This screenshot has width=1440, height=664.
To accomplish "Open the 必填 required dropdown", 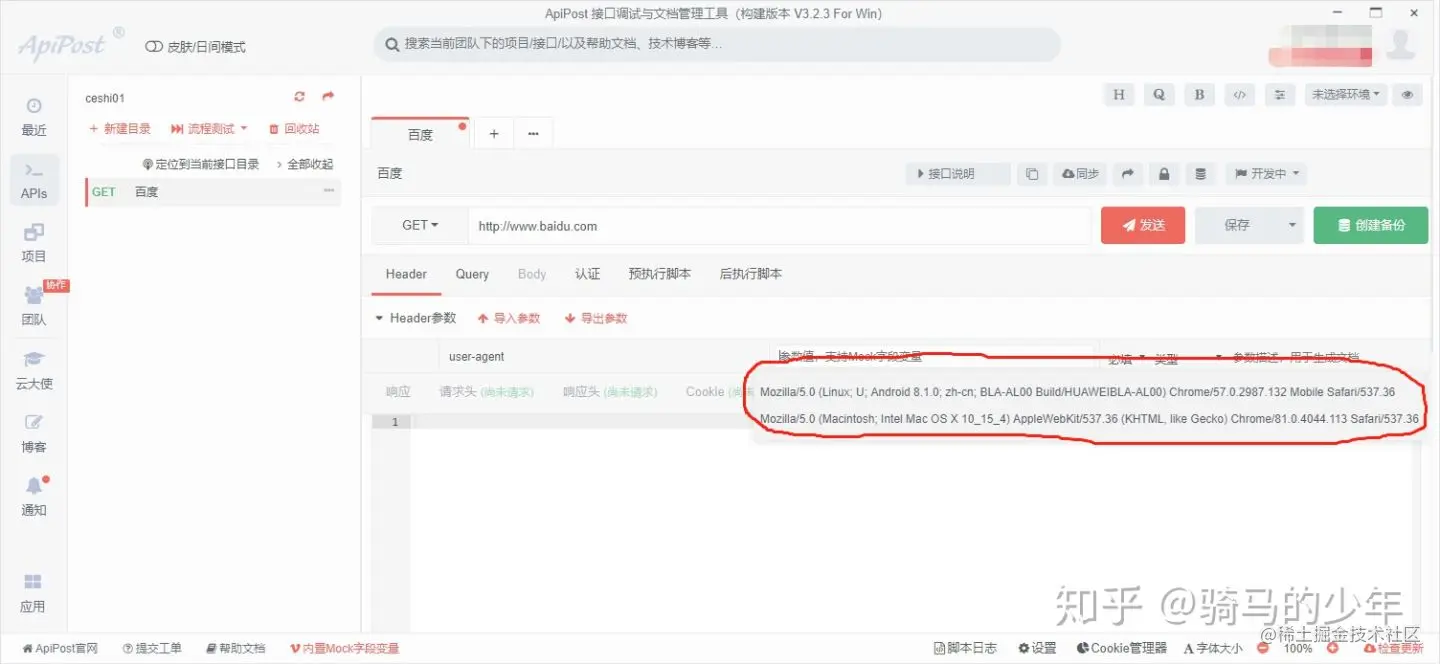I will [1127, 358].
